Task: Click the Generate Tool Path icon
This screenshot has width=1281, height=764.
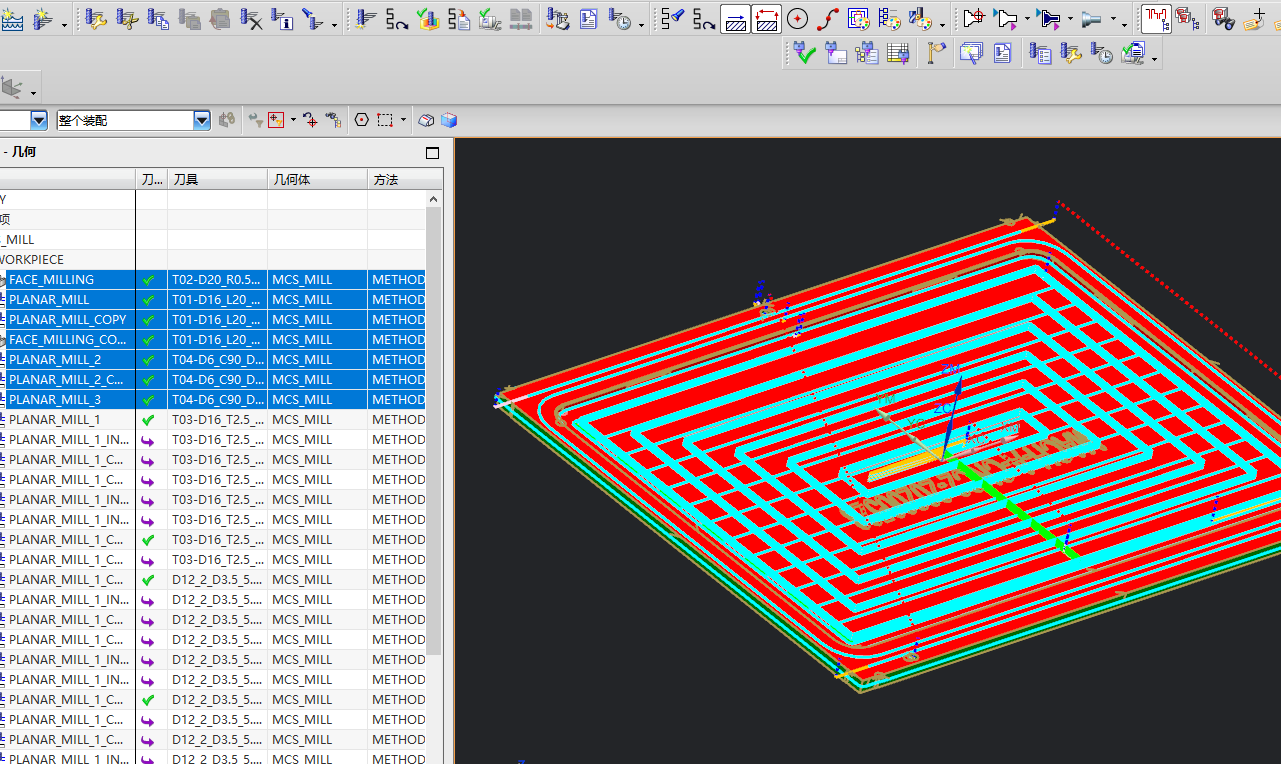Action: [366, 19]
